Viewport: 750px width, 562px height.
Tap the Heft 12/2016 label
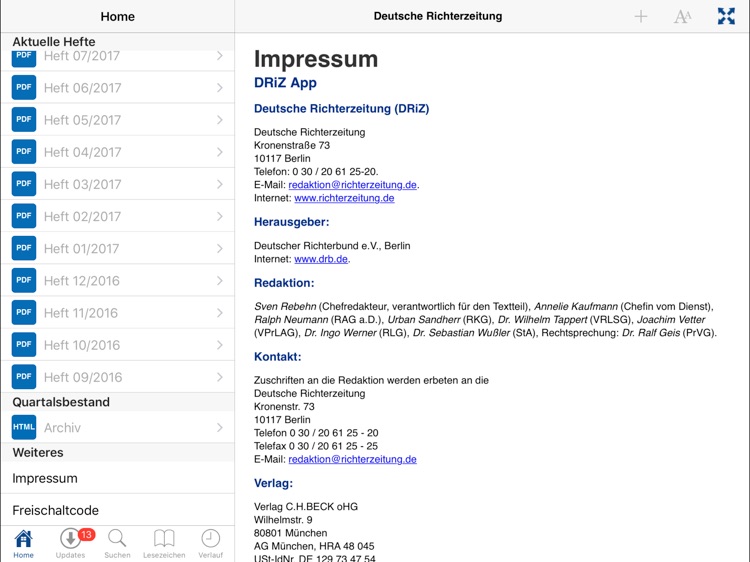tap(82, 281)
